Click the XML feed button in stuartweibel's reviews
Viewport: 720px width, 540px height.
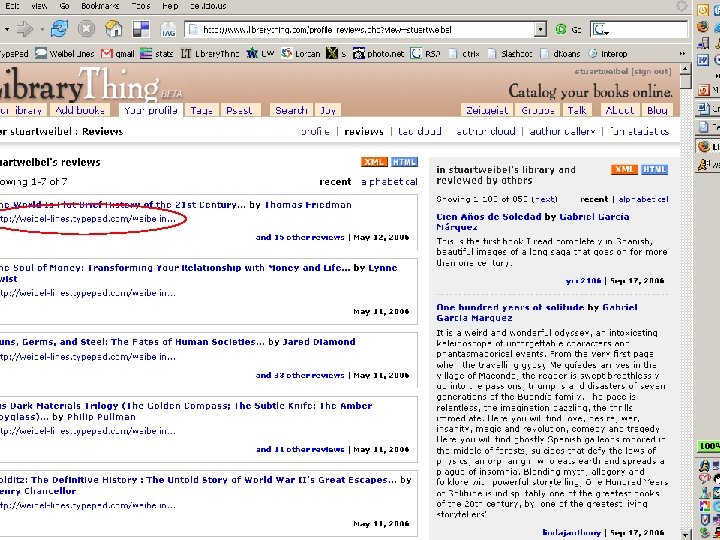pos(374,162)
